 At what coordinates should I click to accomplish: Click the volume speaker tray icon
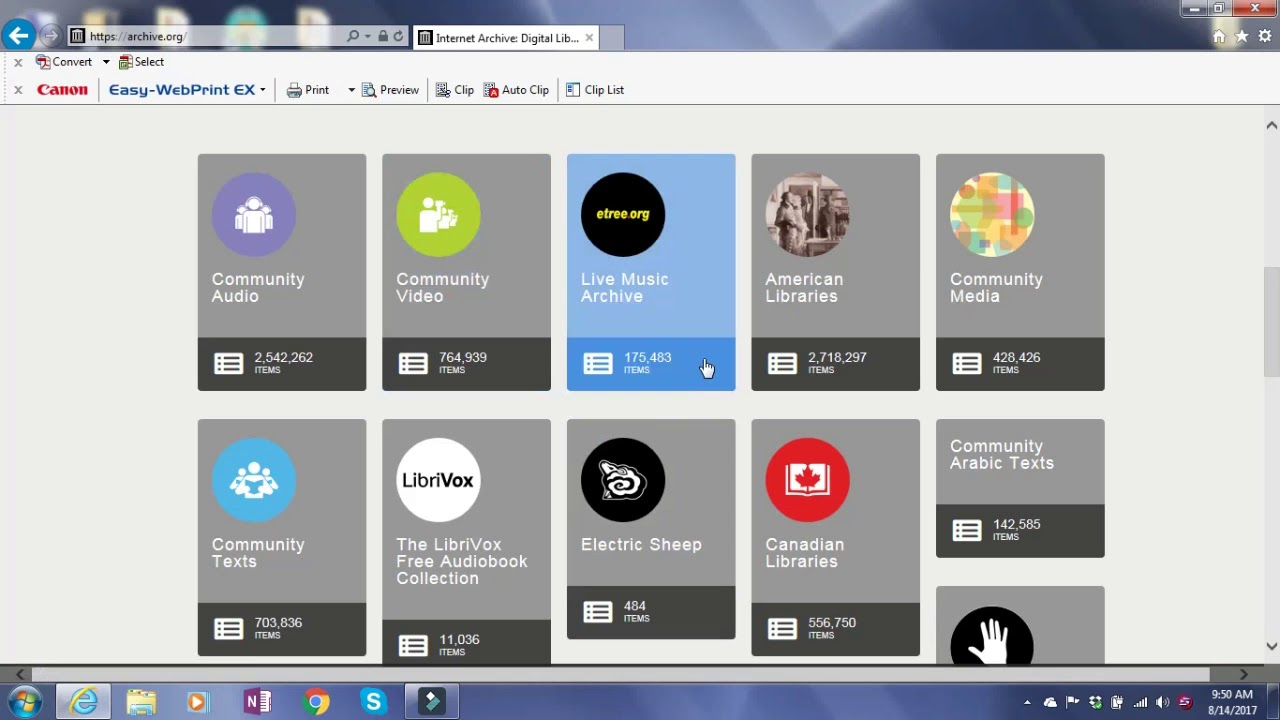click(x=1161, y=702)
